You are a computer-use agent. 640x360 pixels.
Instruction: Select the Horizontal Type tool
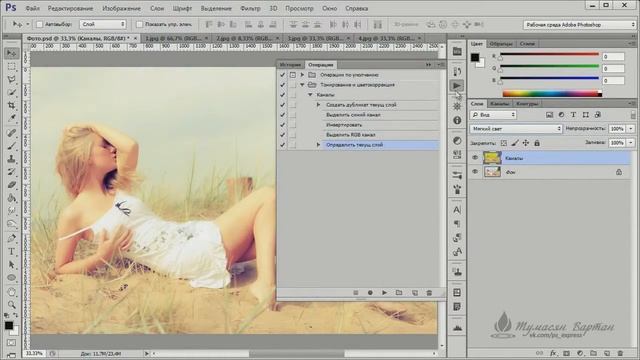click(x=11, y=251)
